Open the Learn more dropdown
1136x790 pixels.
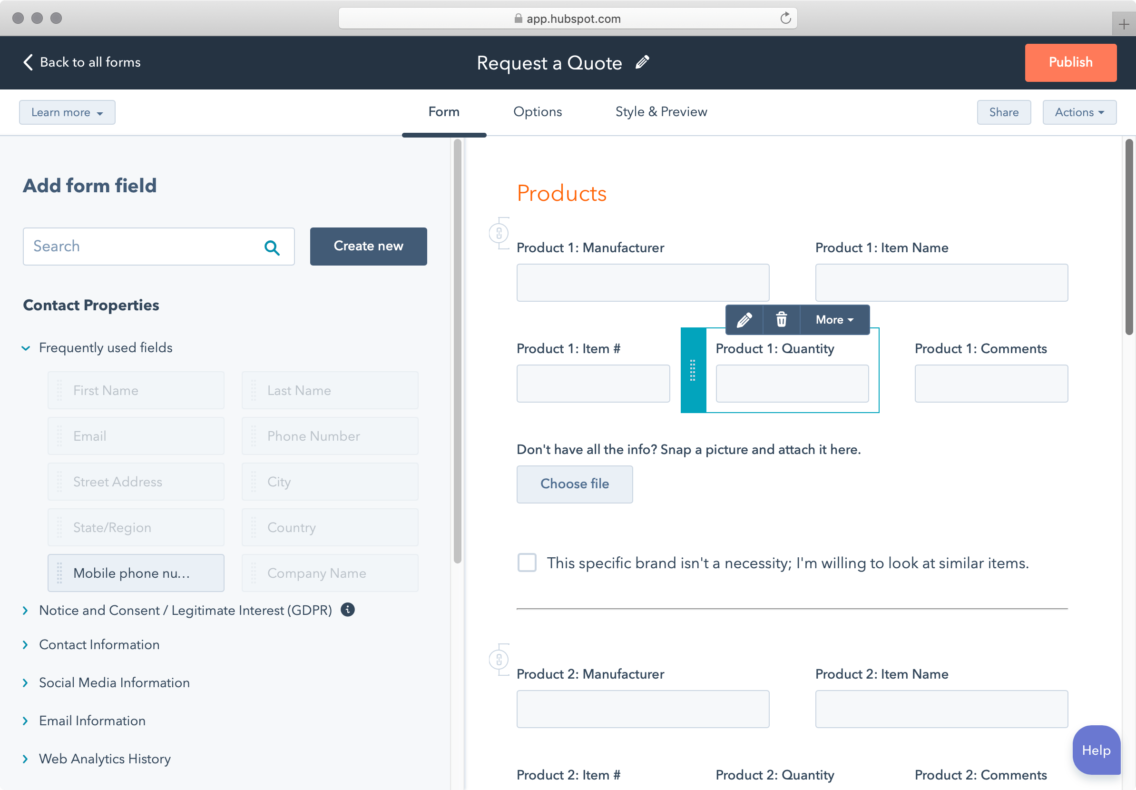(x=66, y=112)
